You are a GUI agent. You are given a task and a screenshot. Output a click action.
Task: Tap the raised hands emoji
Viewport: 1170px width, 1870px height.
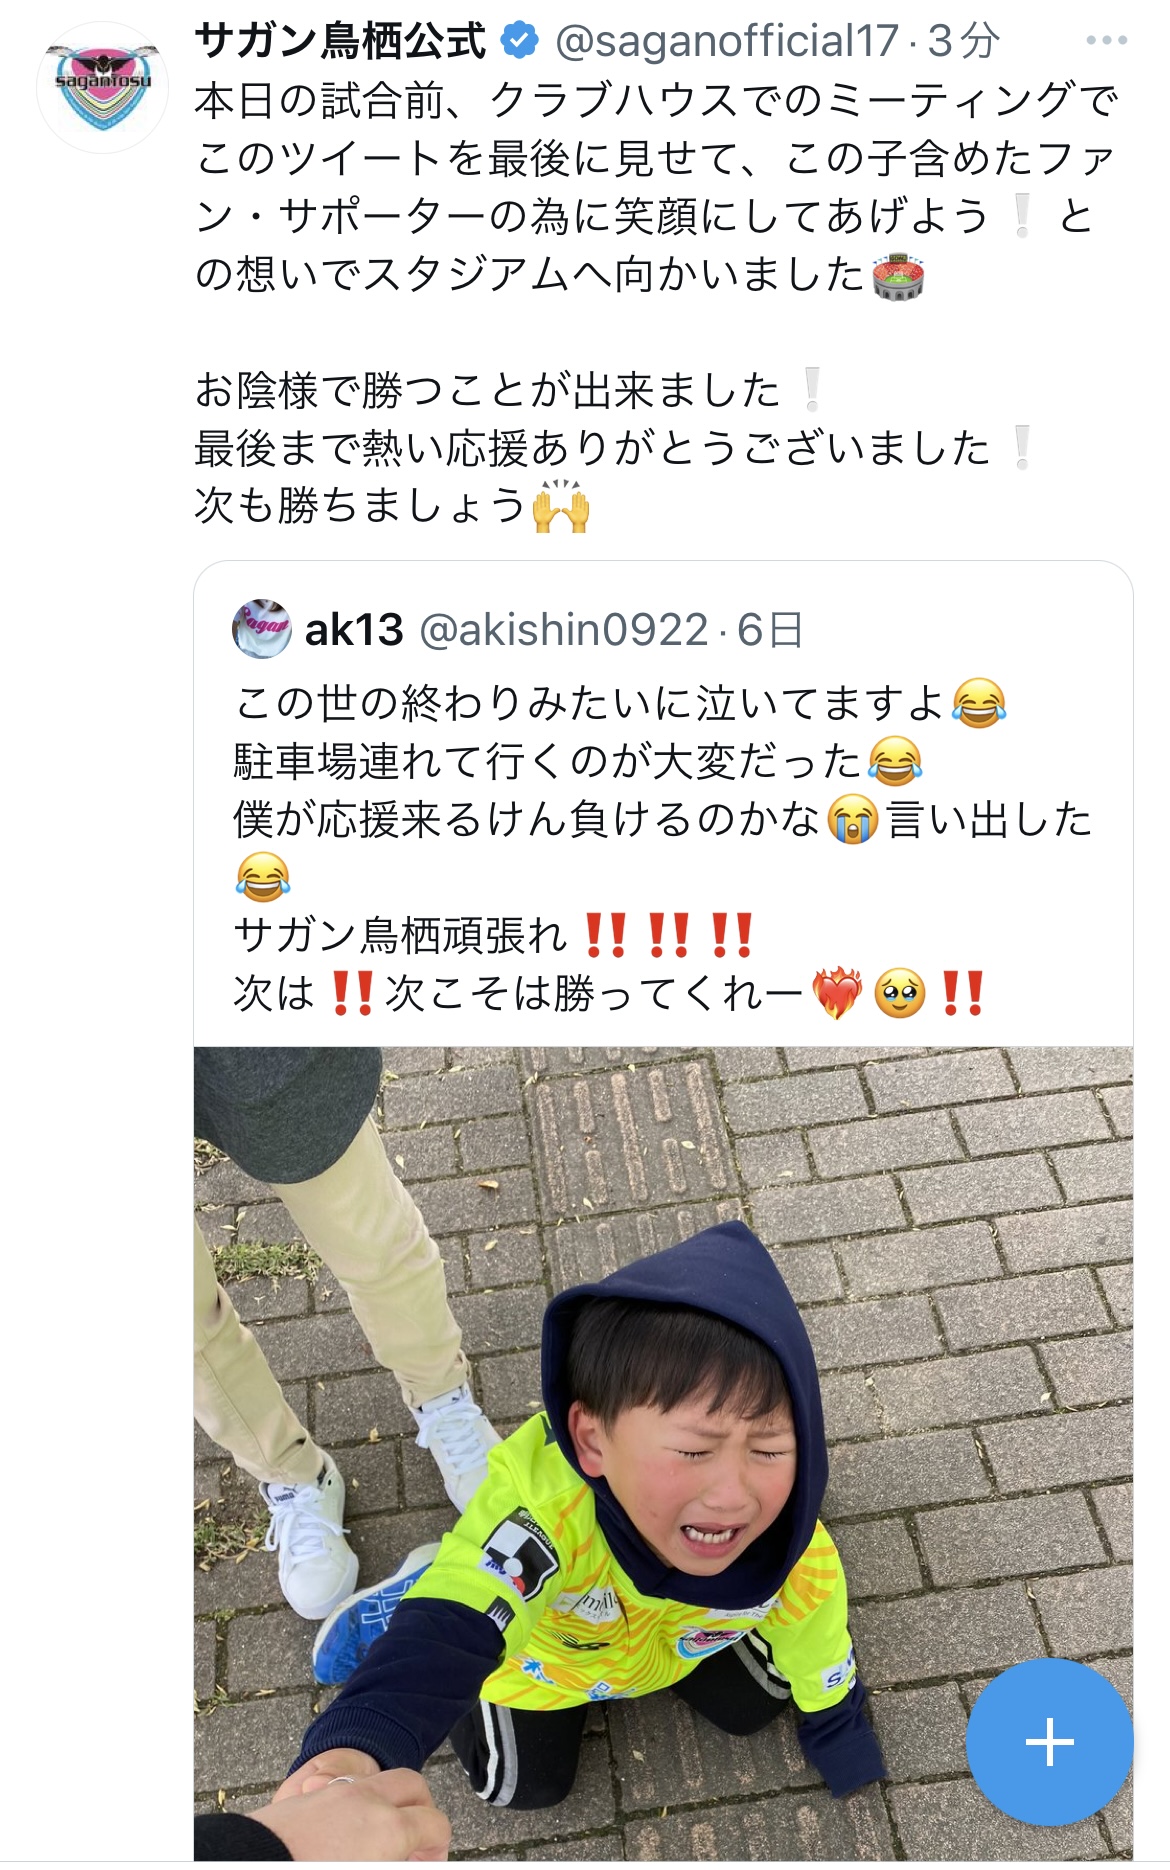[561, 507]
